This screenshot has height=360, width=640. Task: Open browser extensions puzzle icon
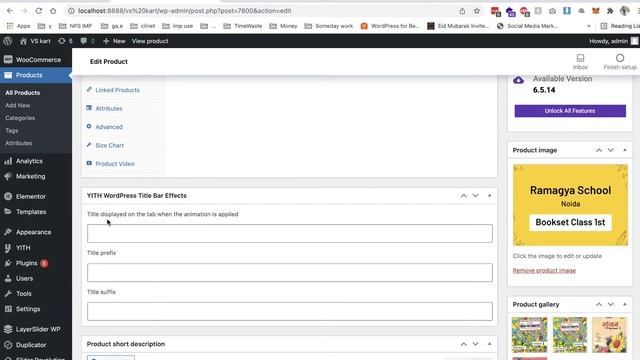[x=610, y=11]
